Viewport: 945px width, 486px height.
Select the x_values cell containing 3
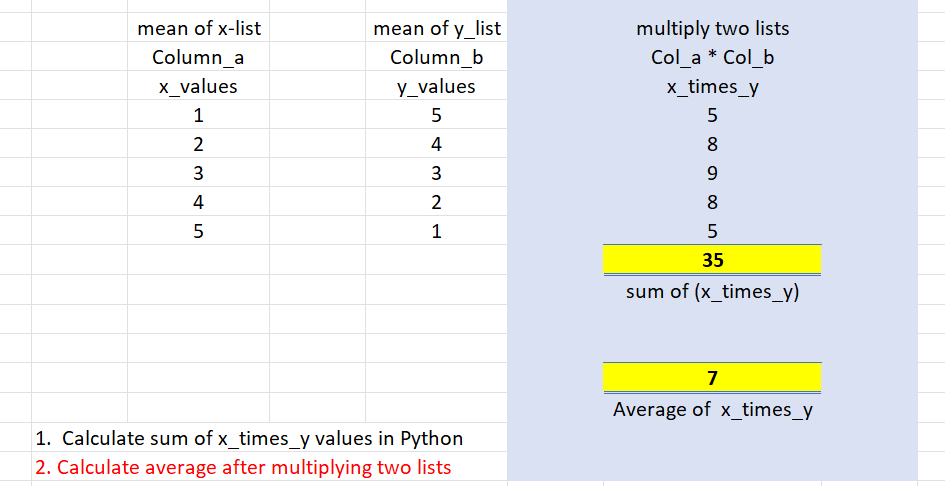coord(198,172)
